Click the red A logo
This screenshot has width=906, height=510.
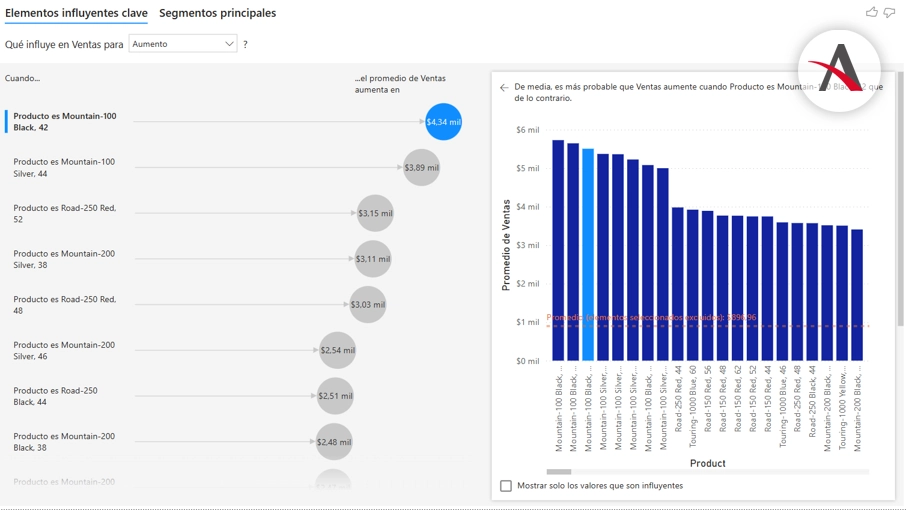coord(838,70)
